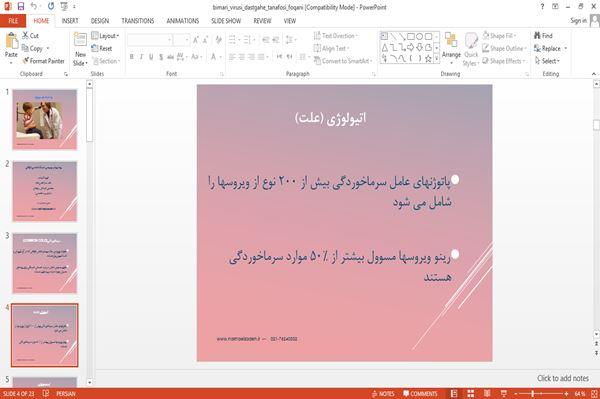Increase font size with large A icon

click(196, 40)
